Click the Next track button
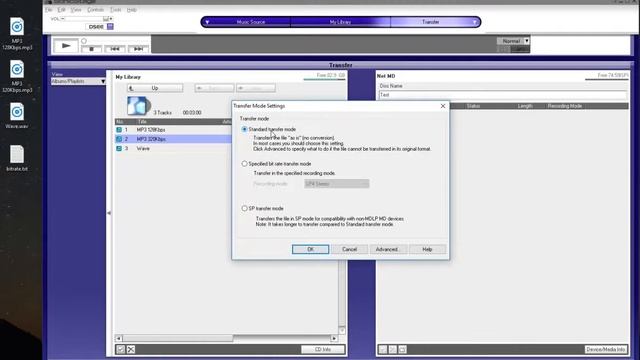 click(x=138, y=49)
